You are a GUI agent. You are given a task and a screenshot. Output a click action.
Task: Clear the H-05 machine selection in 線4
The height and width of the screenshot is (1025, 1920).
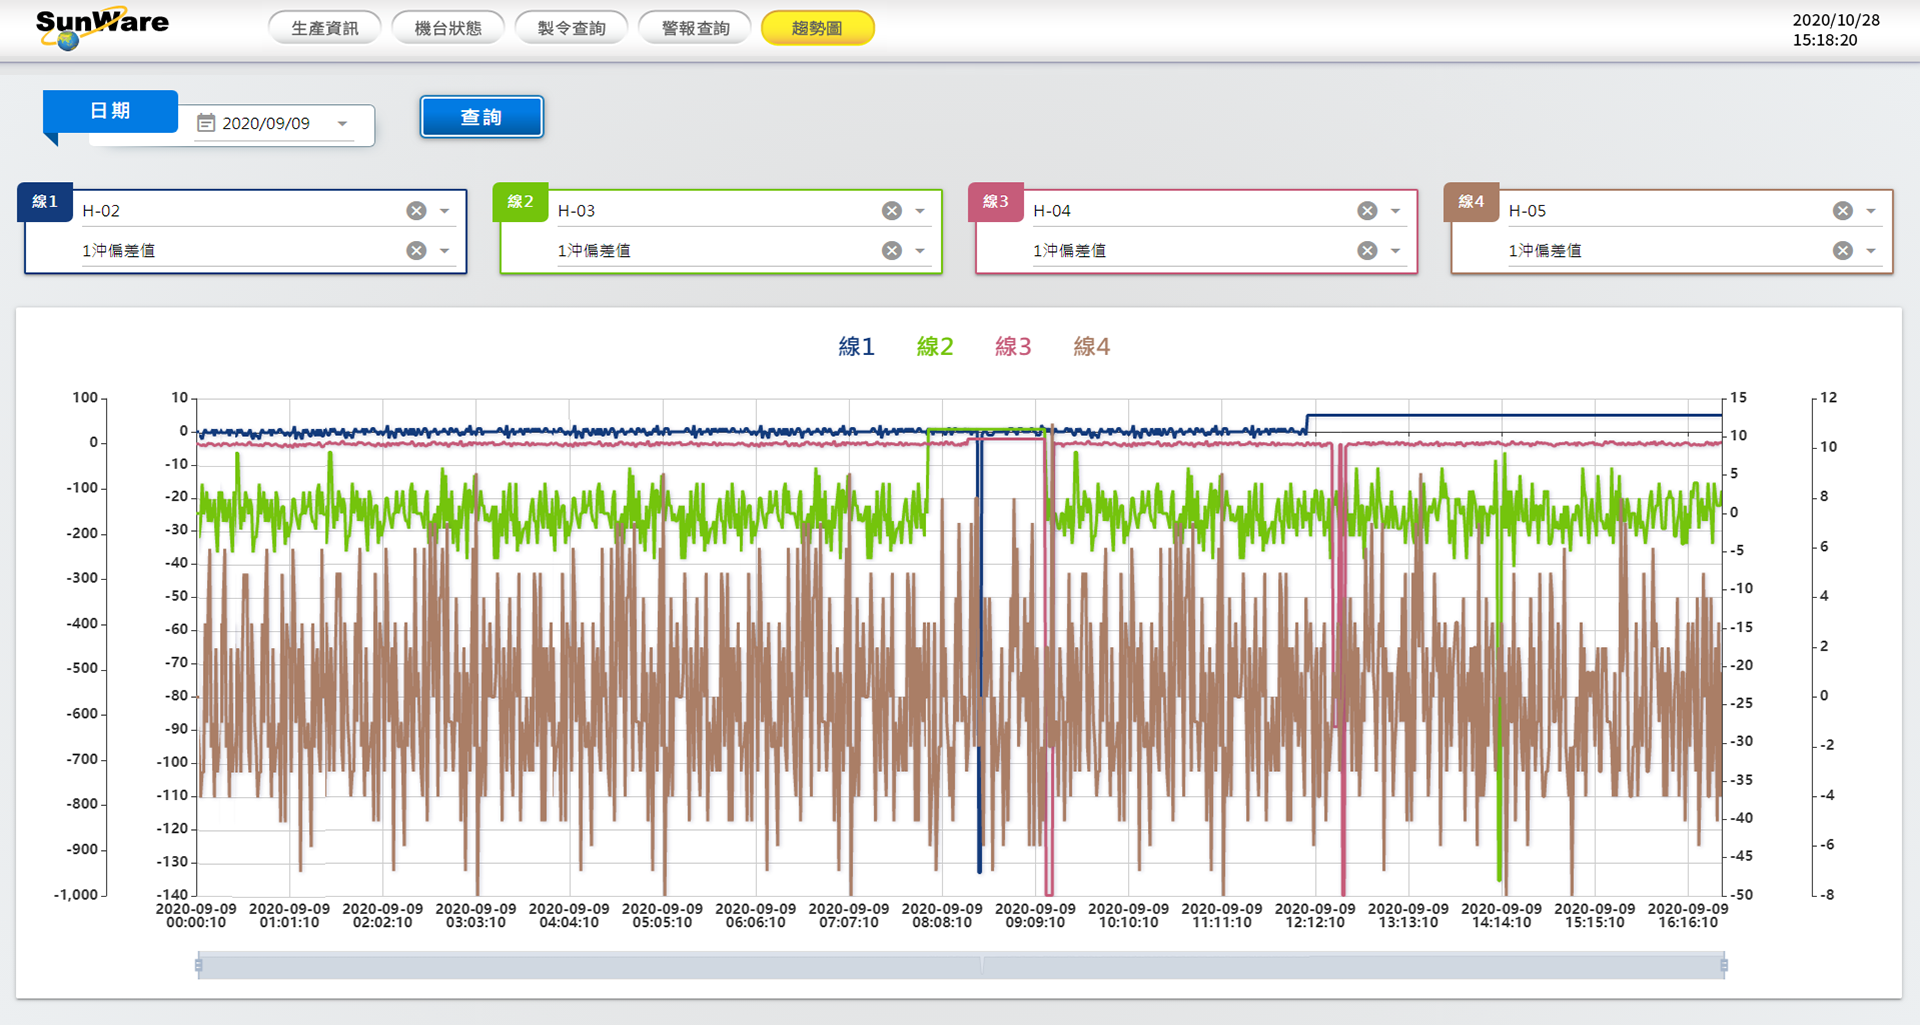[1843, 211]
